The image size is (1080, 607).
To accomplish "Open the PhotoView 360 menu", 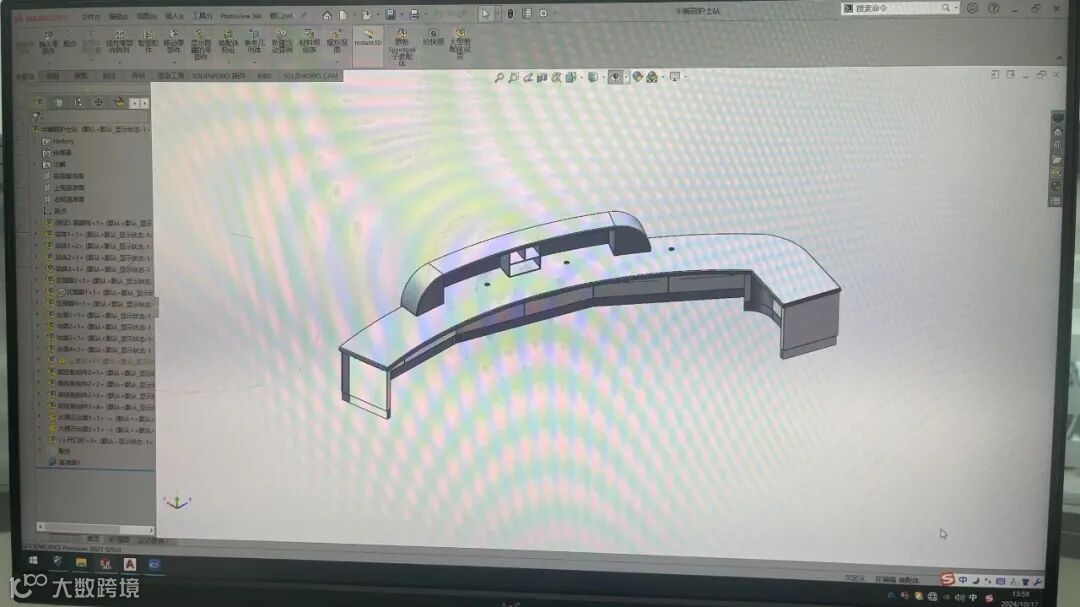I will 240,16.
